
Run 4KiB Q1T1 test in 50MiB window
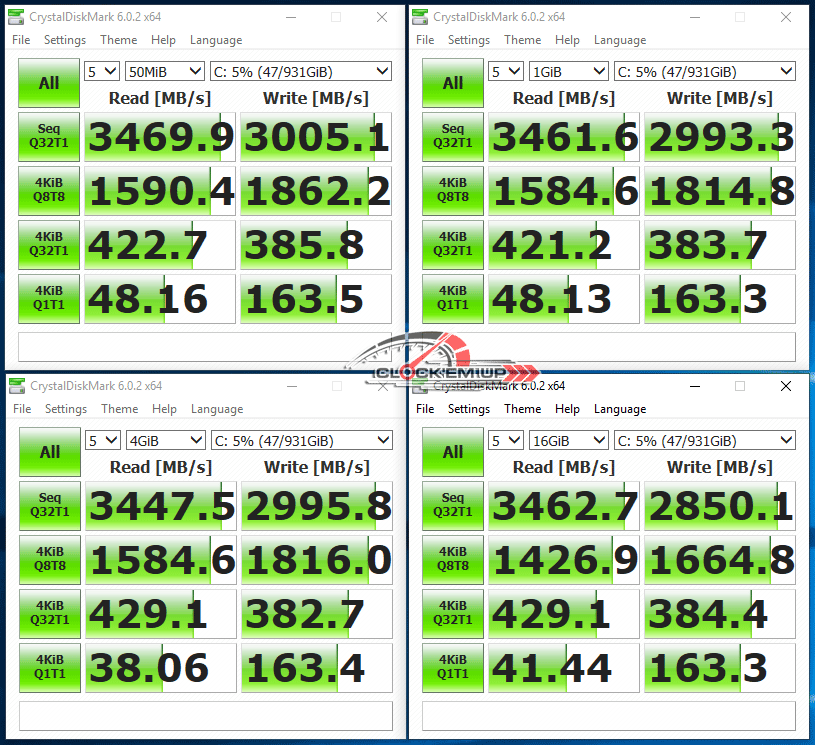[49, 298]
